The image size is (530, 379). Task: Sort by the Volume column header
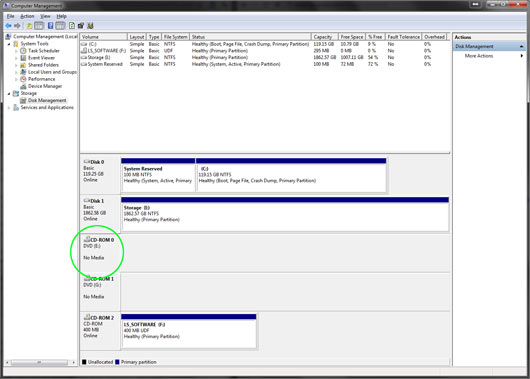point(104,37)
